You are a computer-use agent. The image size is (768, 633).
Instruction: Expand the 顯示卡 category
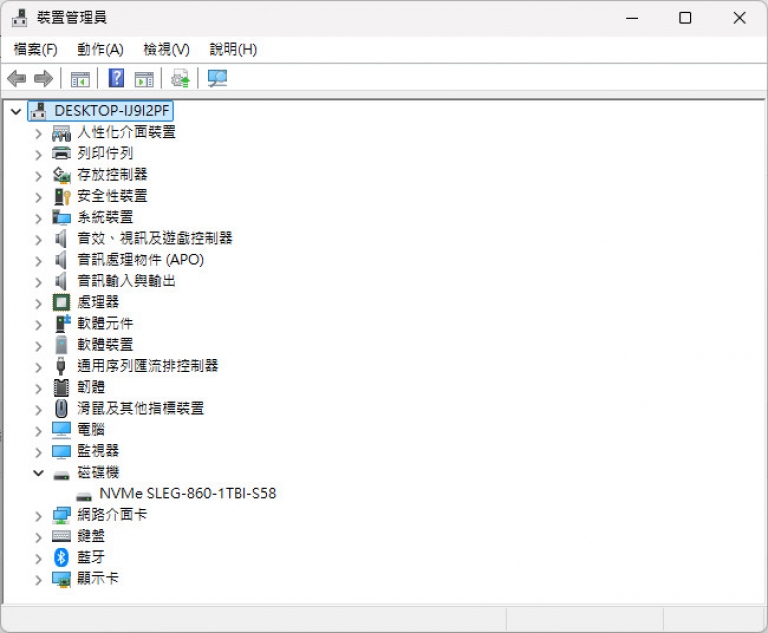click(x=38, y=579)
